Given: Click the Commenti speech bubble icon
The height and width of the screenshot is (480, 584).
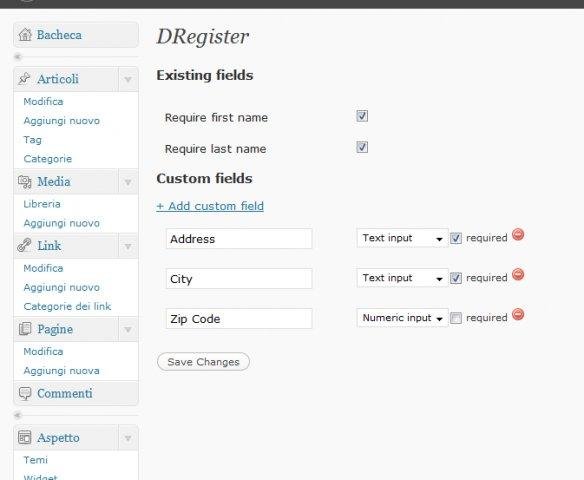Looking at the screenshot, I should click(x=25, y=393).
